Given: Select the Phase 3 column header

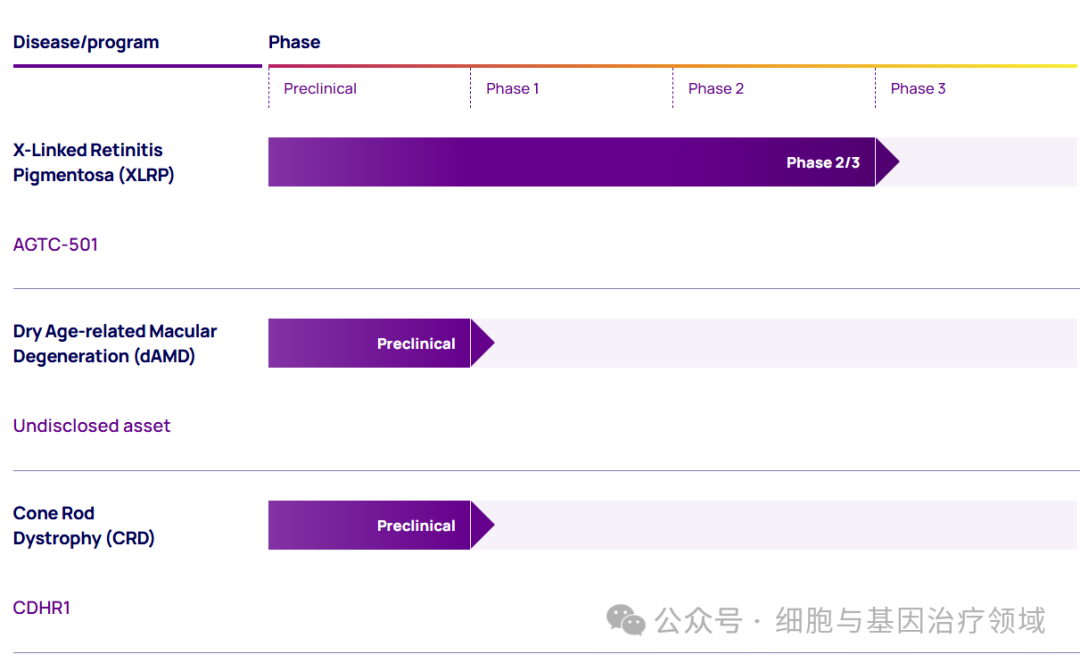Looking at the screenshot, I should 917,89.
